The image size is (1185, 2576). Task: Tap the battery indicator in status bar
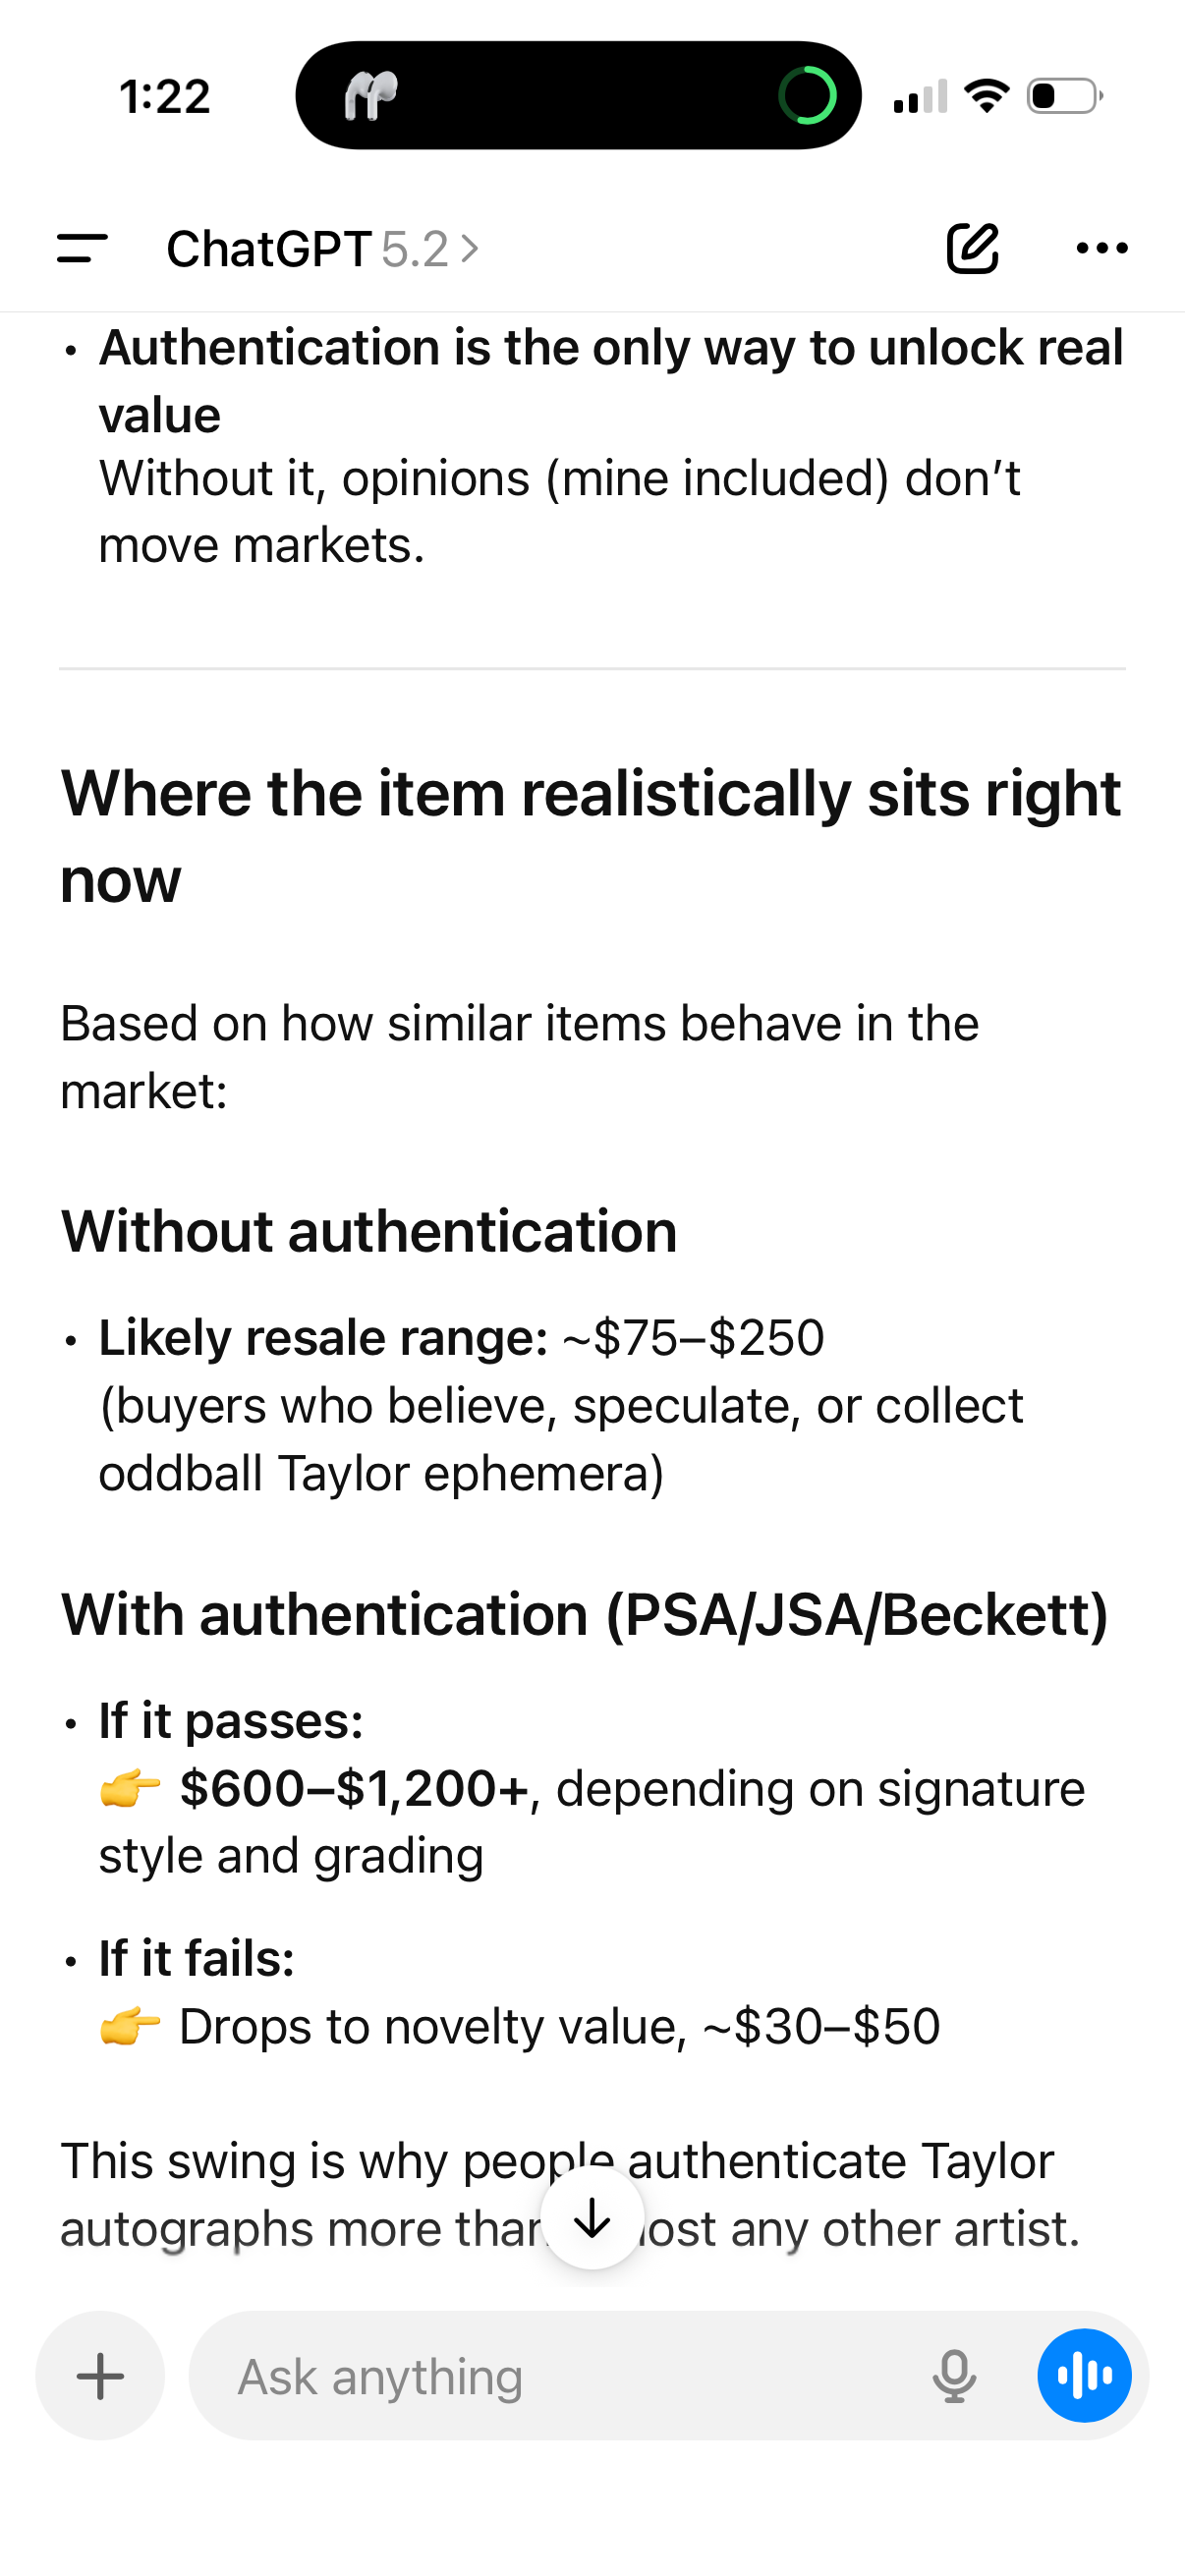coord(1065,96)
